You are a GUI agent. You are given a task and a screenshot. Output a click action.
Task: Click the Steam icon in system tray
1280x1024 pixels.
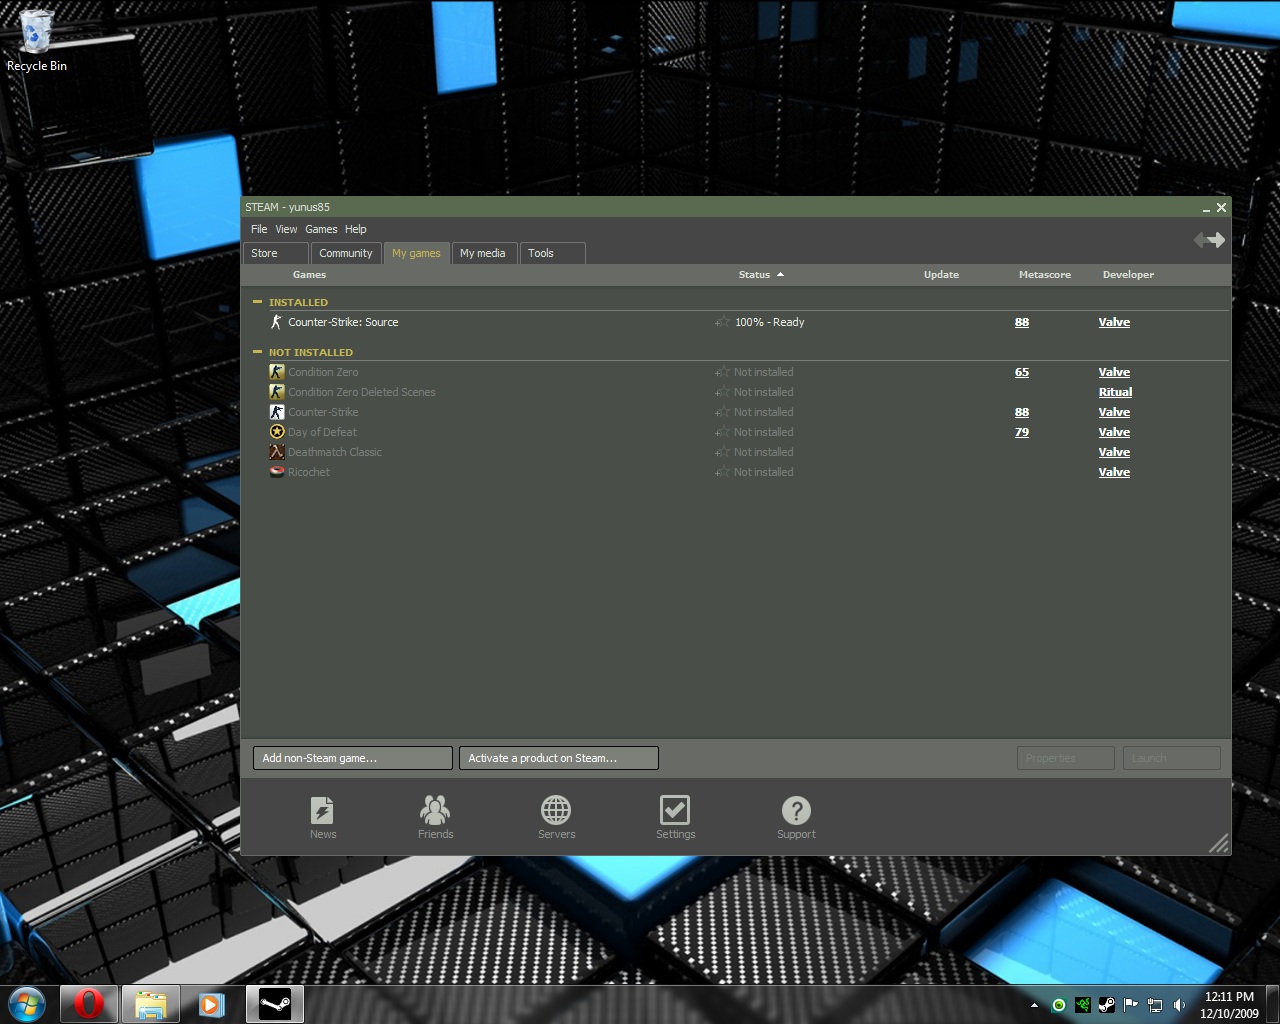point(1107,1005)
